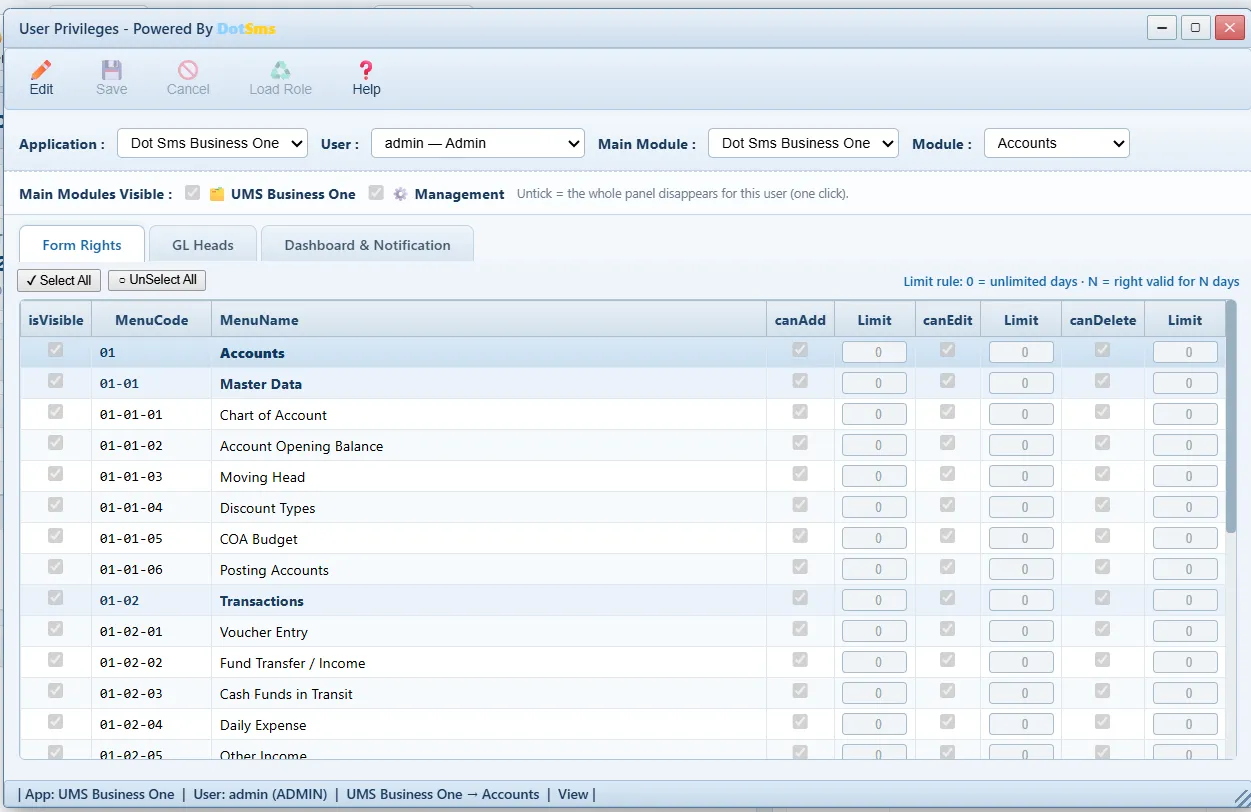The width and height of the screenshot is (1251, 812).
Task: Click the Voucher Entry menu name
Action: pyautogui.click(x=264, y=632)
